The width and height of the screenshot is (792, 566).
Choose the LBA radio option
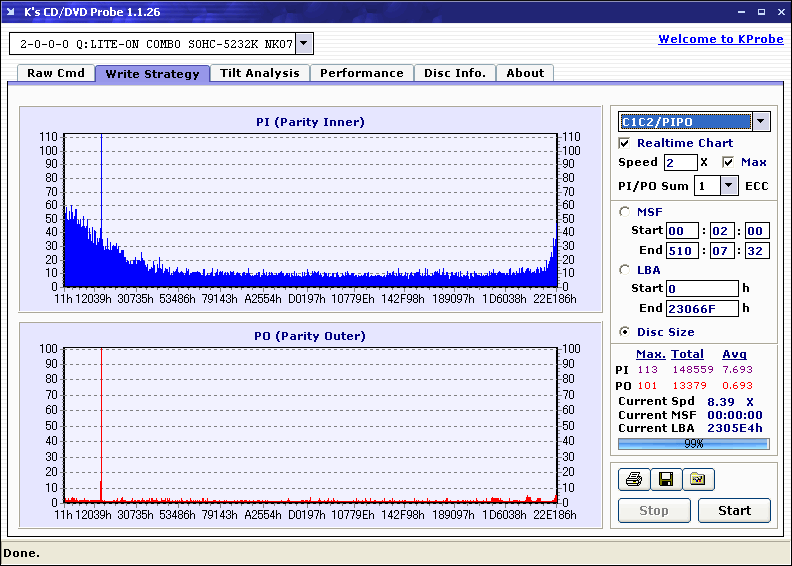click(625, 269)
